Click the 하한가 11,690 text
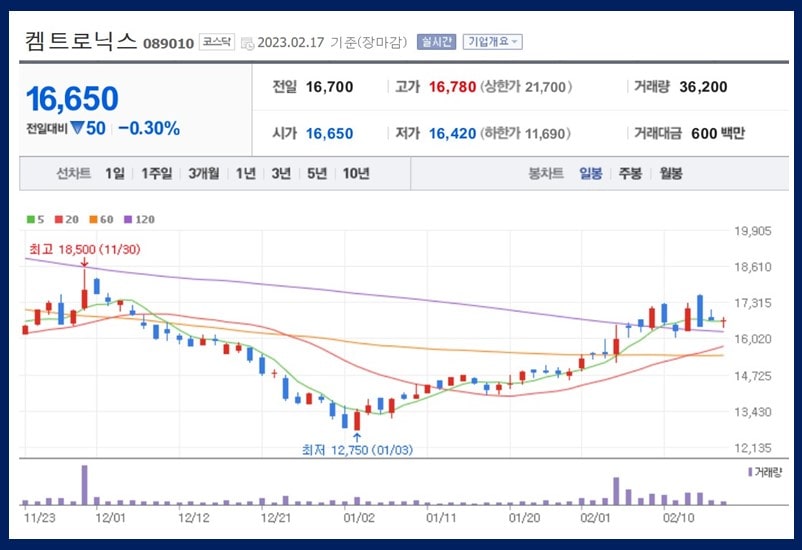Screen dimensions: 802x550 [x=525, y=134]
